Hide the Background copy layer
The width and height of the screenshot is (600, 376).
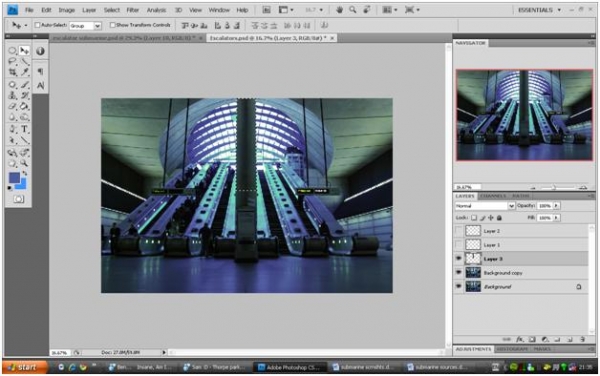pos(458,272)
